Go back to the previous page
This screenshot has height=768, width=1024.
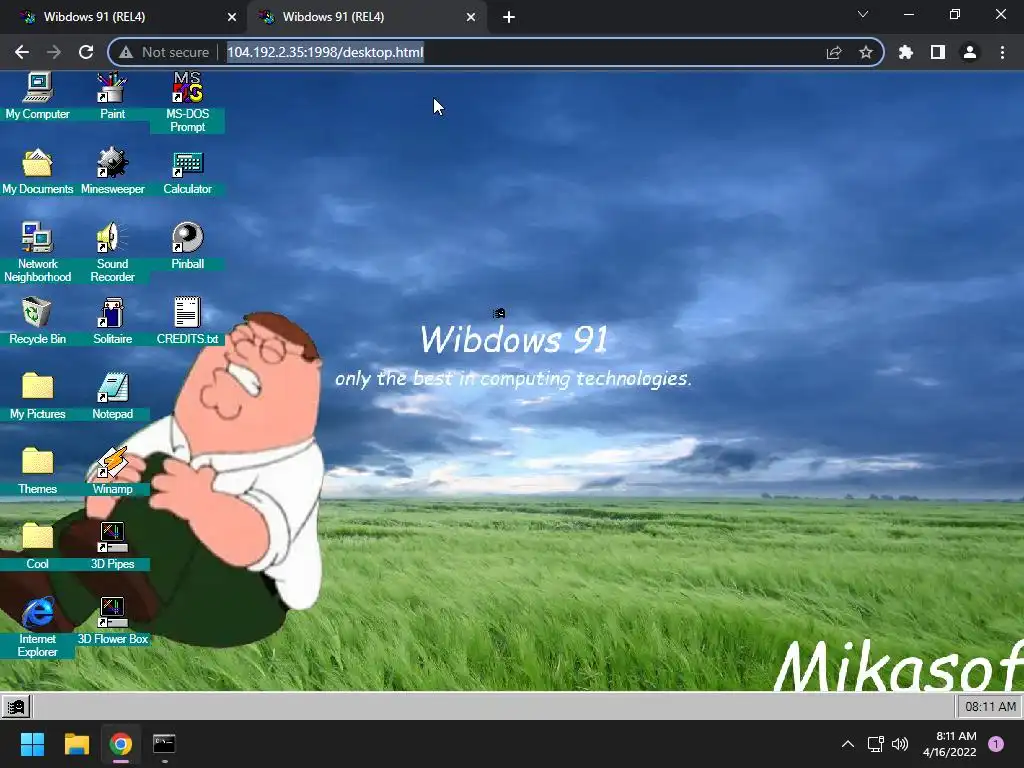click(22, 52)
